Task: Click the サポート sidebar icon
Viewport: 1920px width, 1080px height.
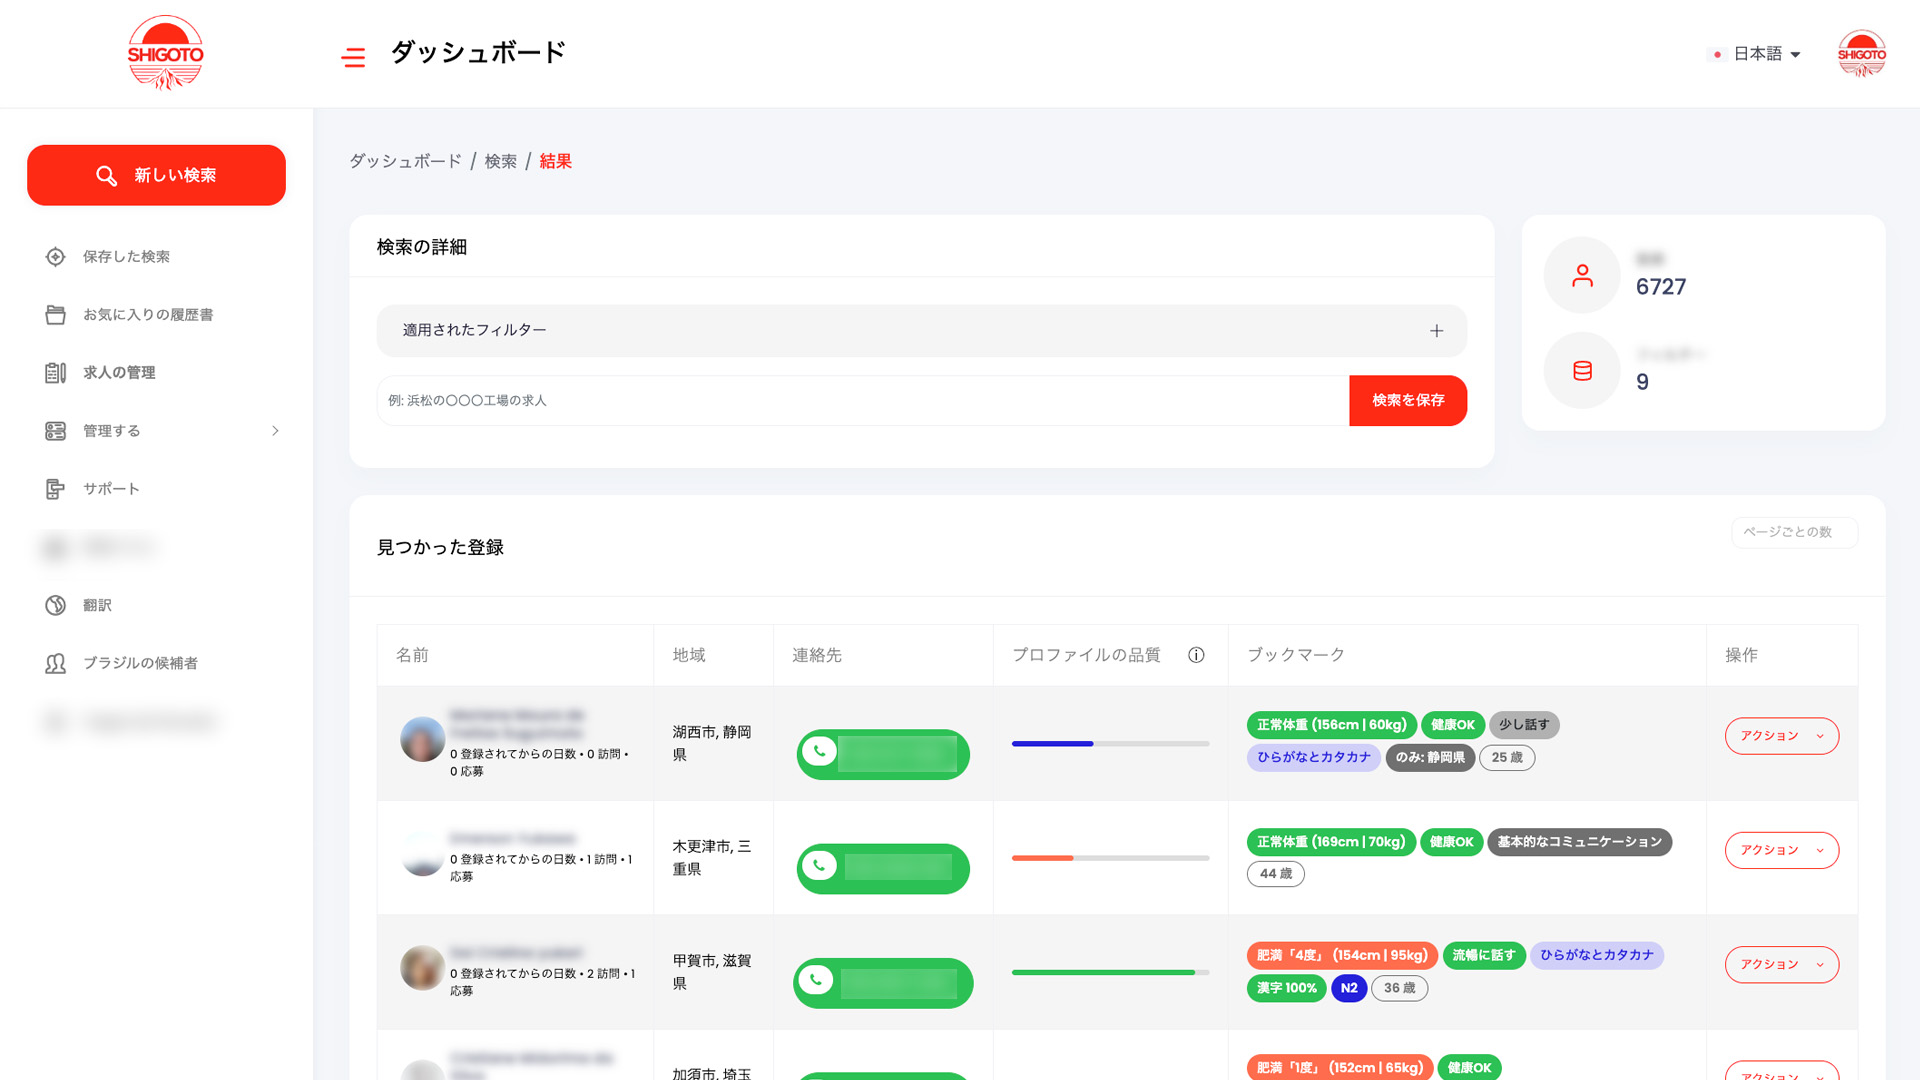Action: pos(110,488)
